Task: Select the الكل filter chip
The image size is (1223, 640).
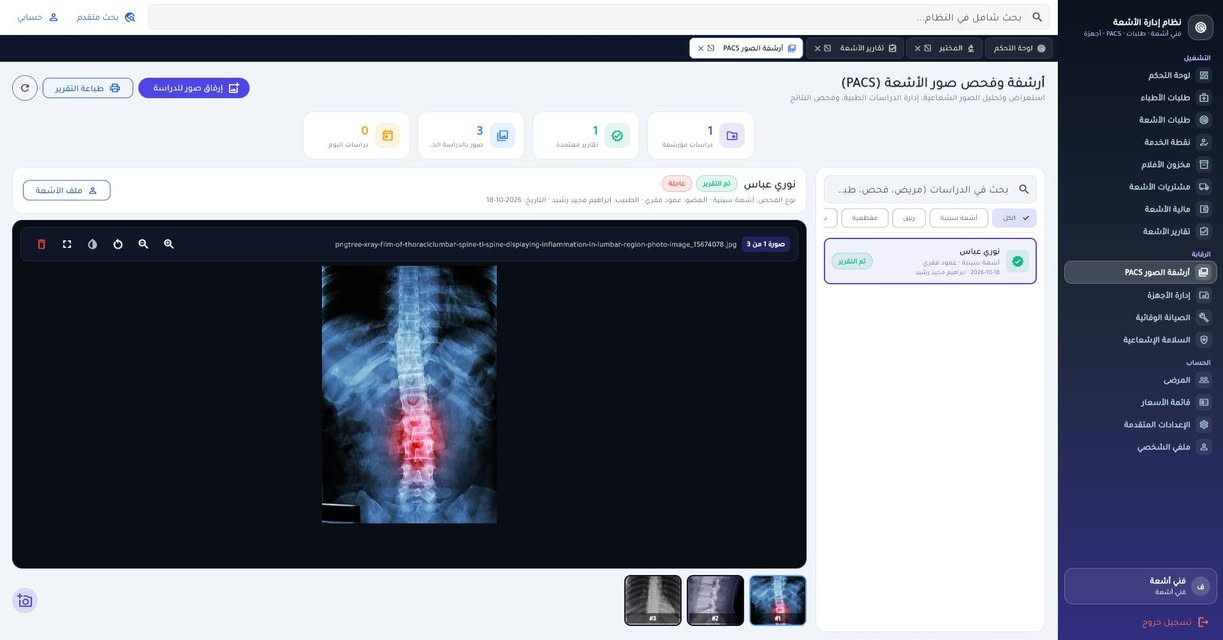Action: tap(1014, 218)
